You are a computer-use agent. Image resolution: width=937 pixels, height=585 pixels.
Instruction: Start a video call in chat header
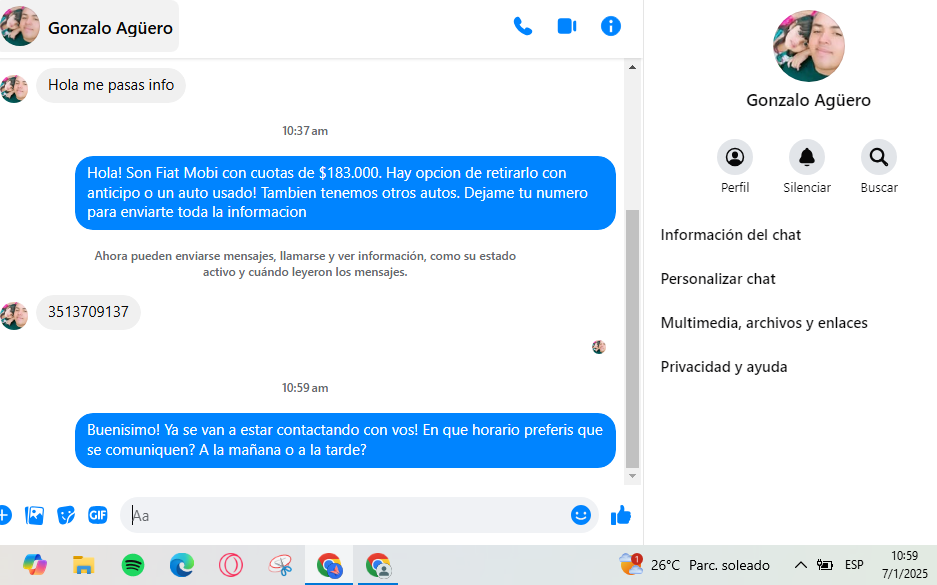[x=567, y=27]
